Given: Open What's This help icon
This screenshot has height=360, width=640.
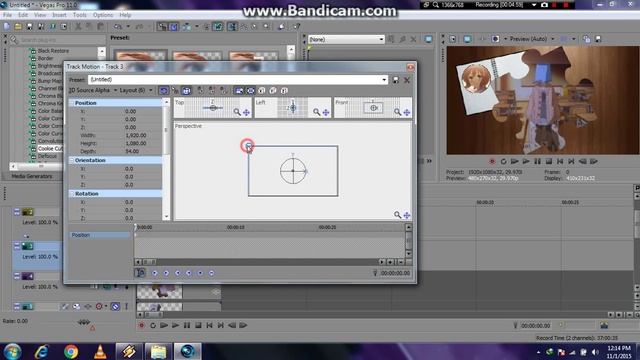Looking at the screenshot, I should tap(297, 27).
